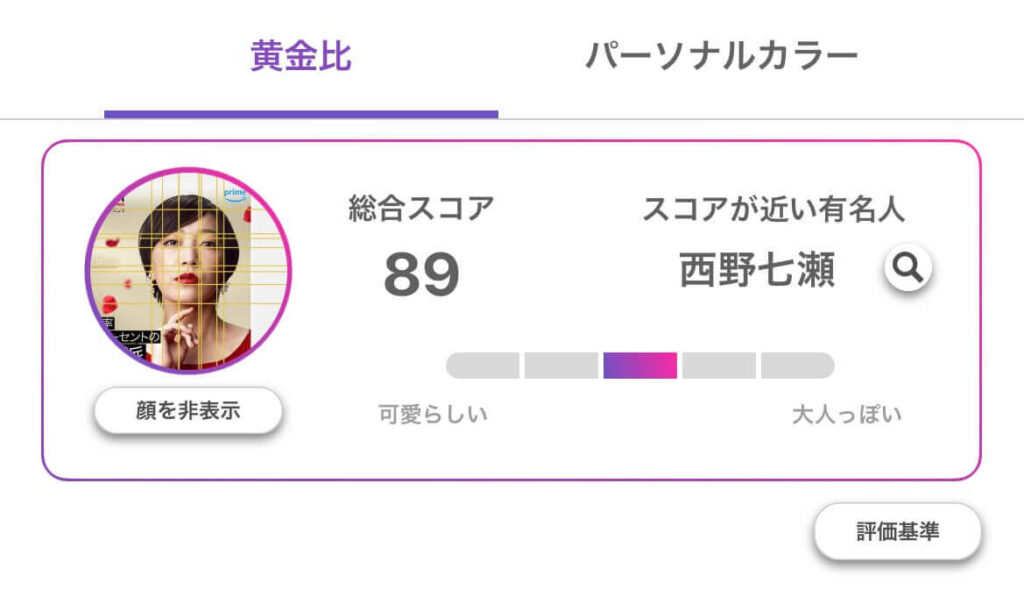Select the second gray segment of the scale bar
Image resolution: width=1024 pixels, height=590 pixels.
click(561, 366)
